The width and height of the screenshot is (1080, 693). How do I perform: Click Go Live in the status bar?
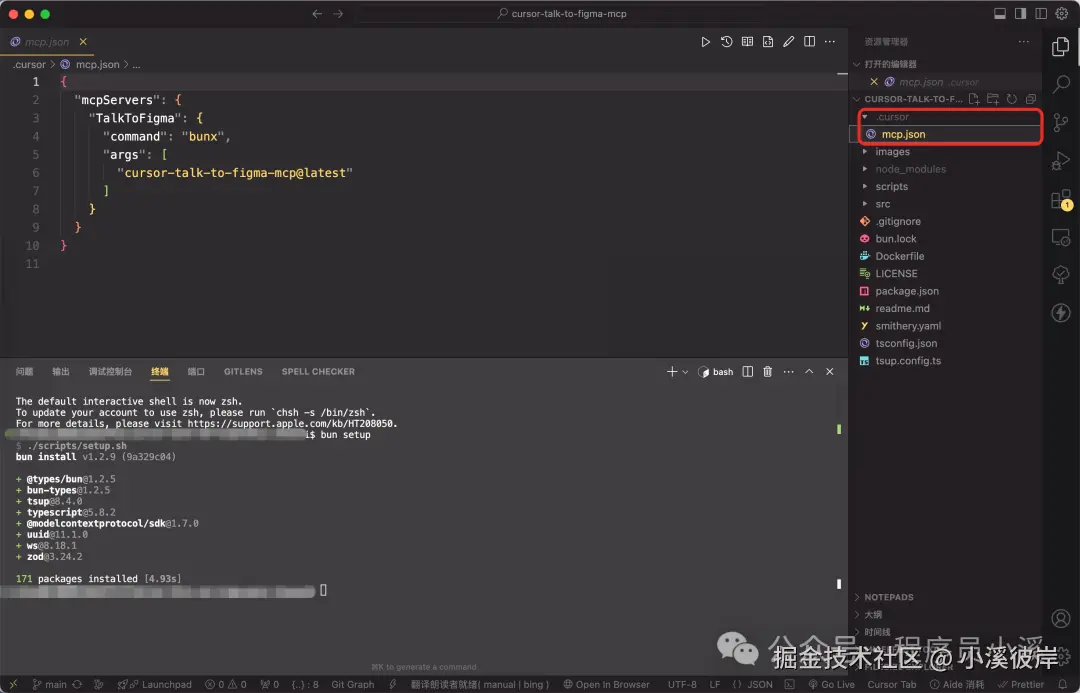click(x=831, y=685)
